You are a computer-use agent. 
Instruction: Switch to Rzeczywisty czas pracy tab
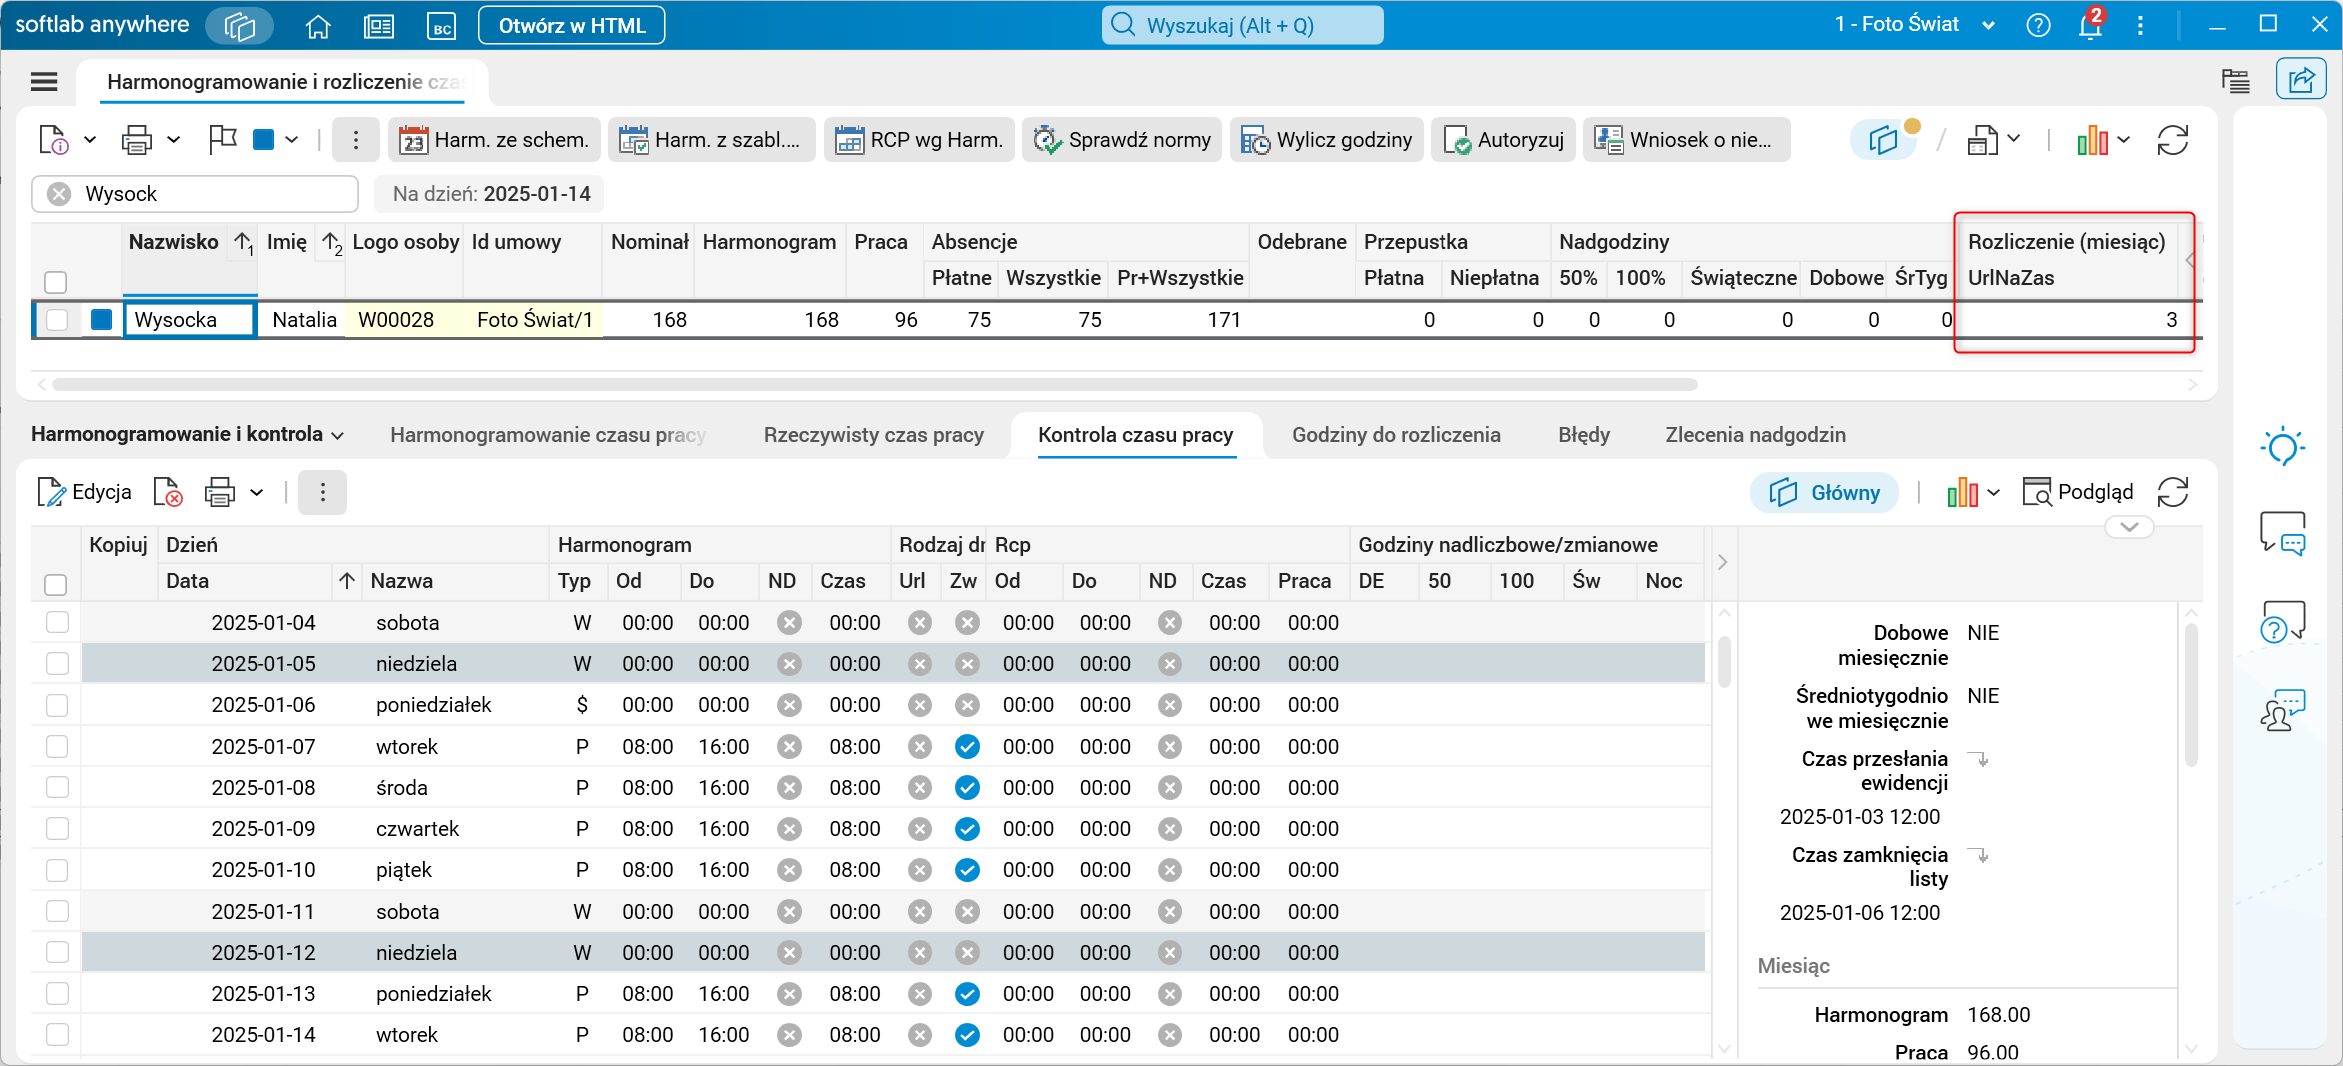click(x=874, y=435)
